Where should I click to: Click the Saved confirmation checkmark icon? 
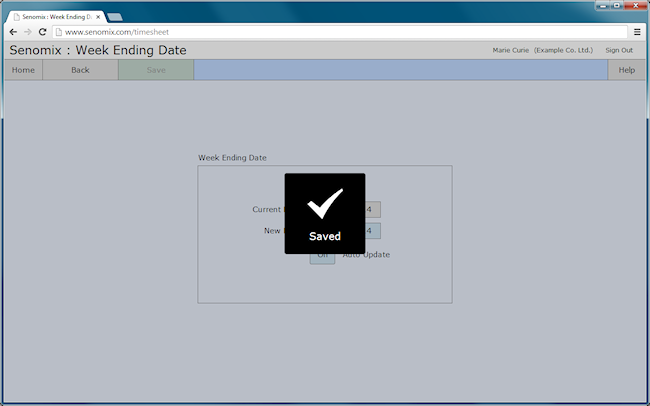[325, 203]
